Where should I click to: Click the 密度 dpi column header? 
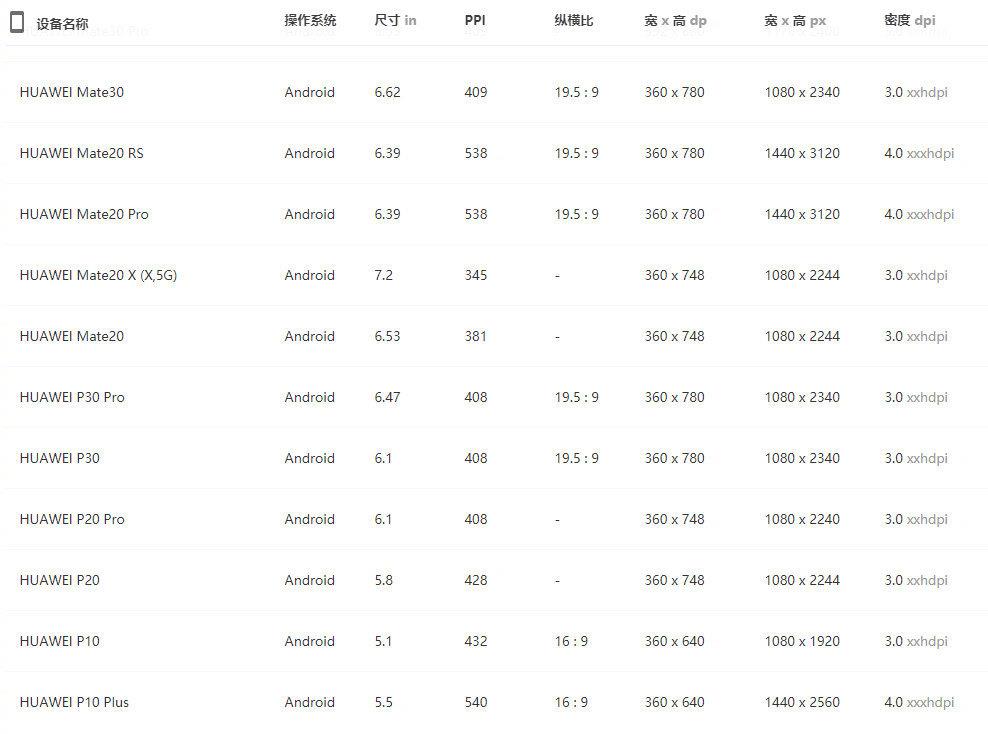[x=909, y=20]
